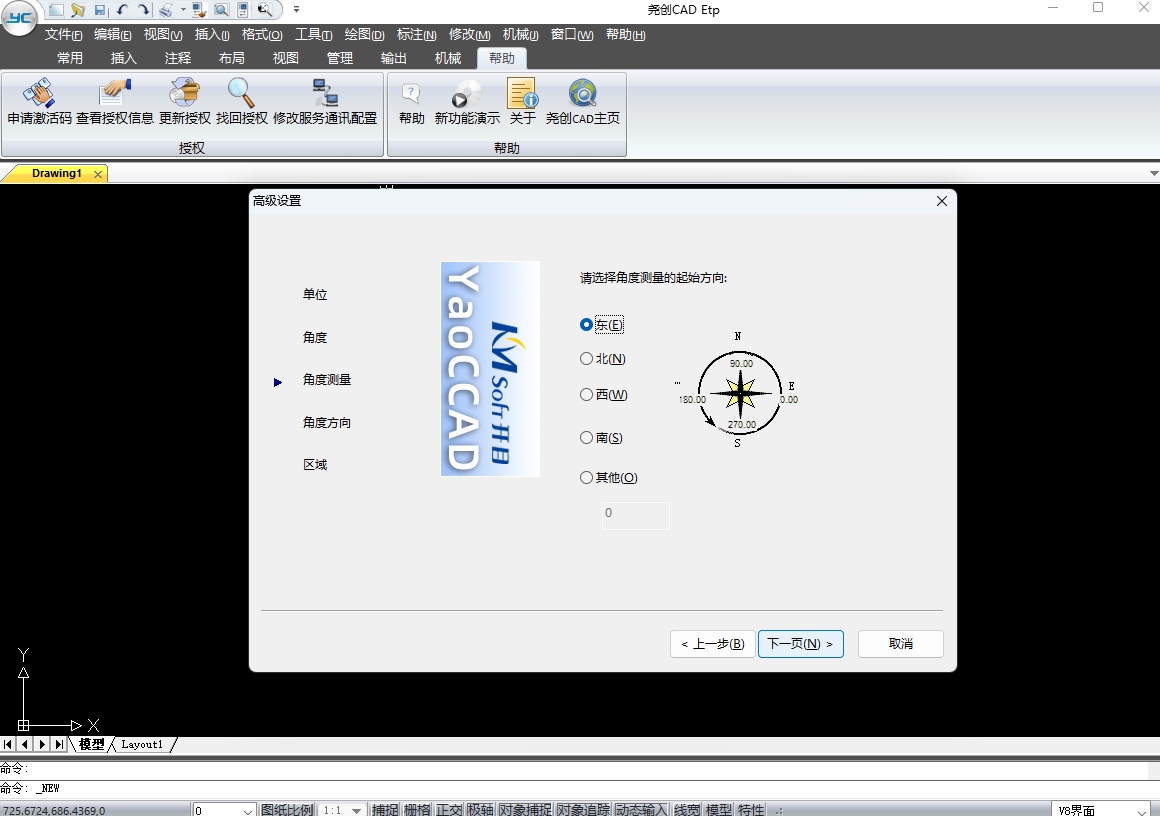Screen dimensions: 1160x816
Task: Switch to the 模型 layout tab
Action: pyautogui.click(x=92, y=744)
